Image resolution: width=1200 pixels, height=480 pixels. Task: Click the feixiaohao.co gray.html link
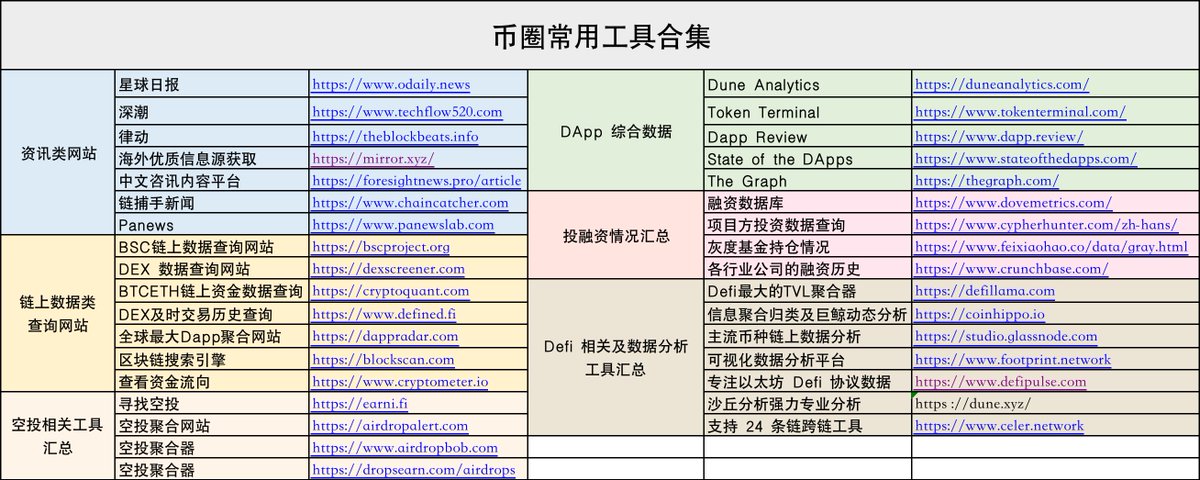[x=1051, y=247]
